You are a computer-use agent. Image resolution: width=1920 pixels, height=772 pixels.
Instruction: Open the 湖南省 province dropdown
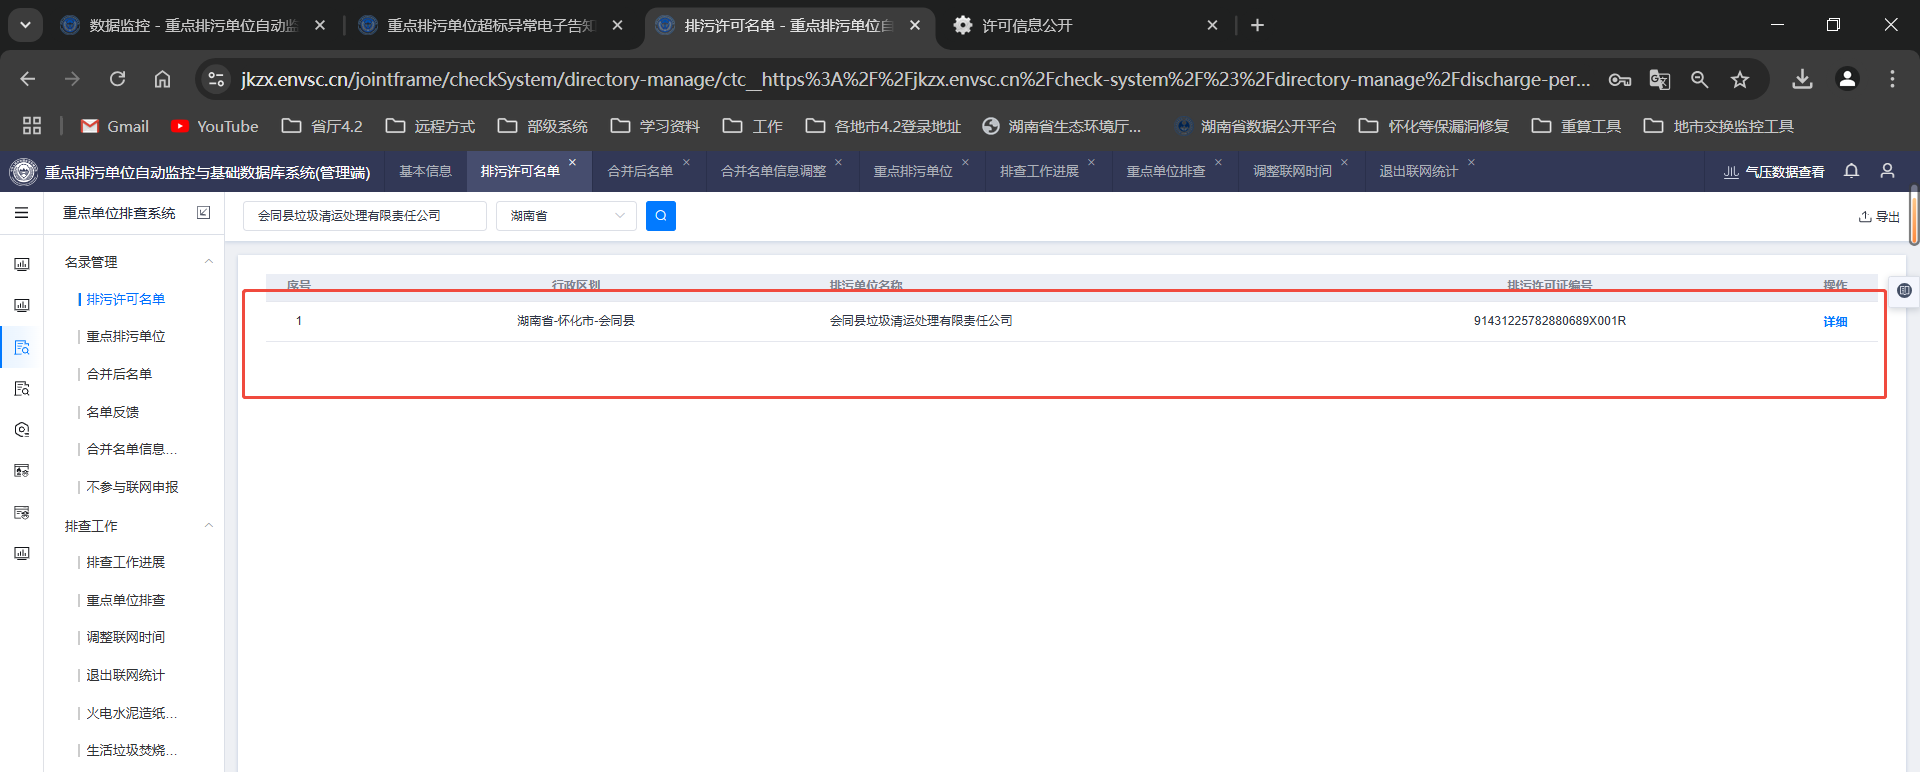[x=566, y=216]
